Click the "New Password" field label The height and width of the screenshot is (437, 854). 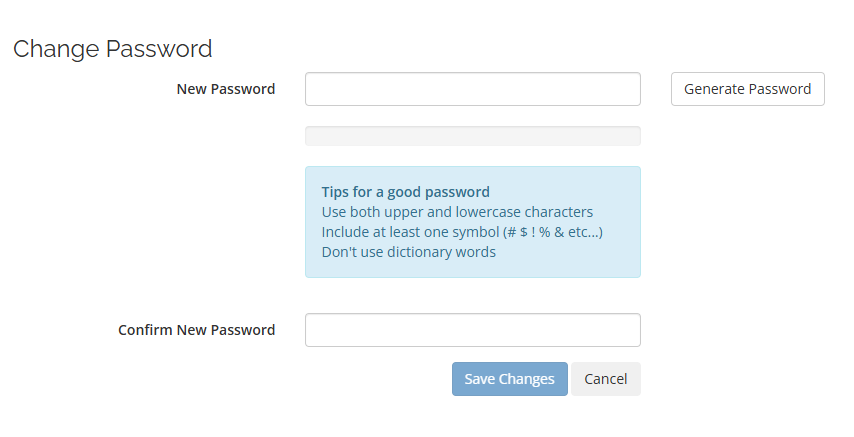(x=225, y=89)
